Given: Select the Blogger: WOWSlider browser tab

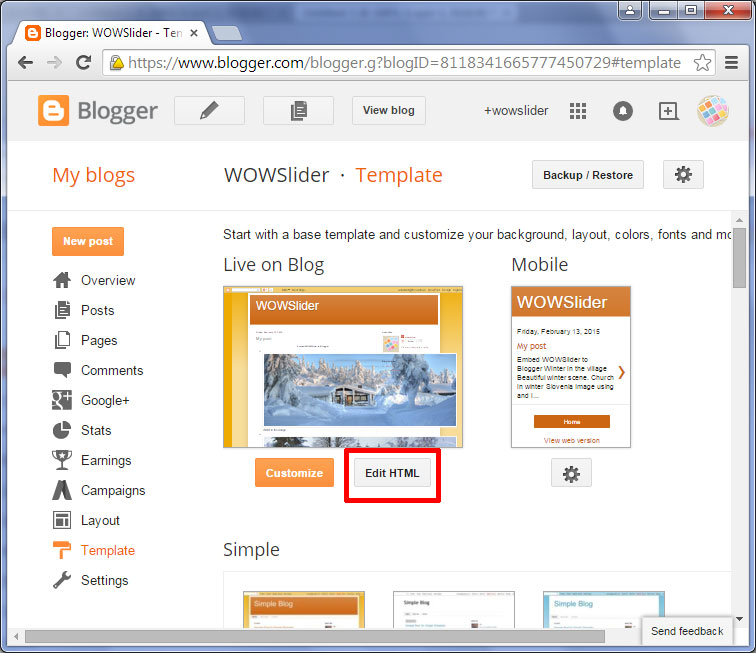Looking at the screenshot, I should coord(110,33).
